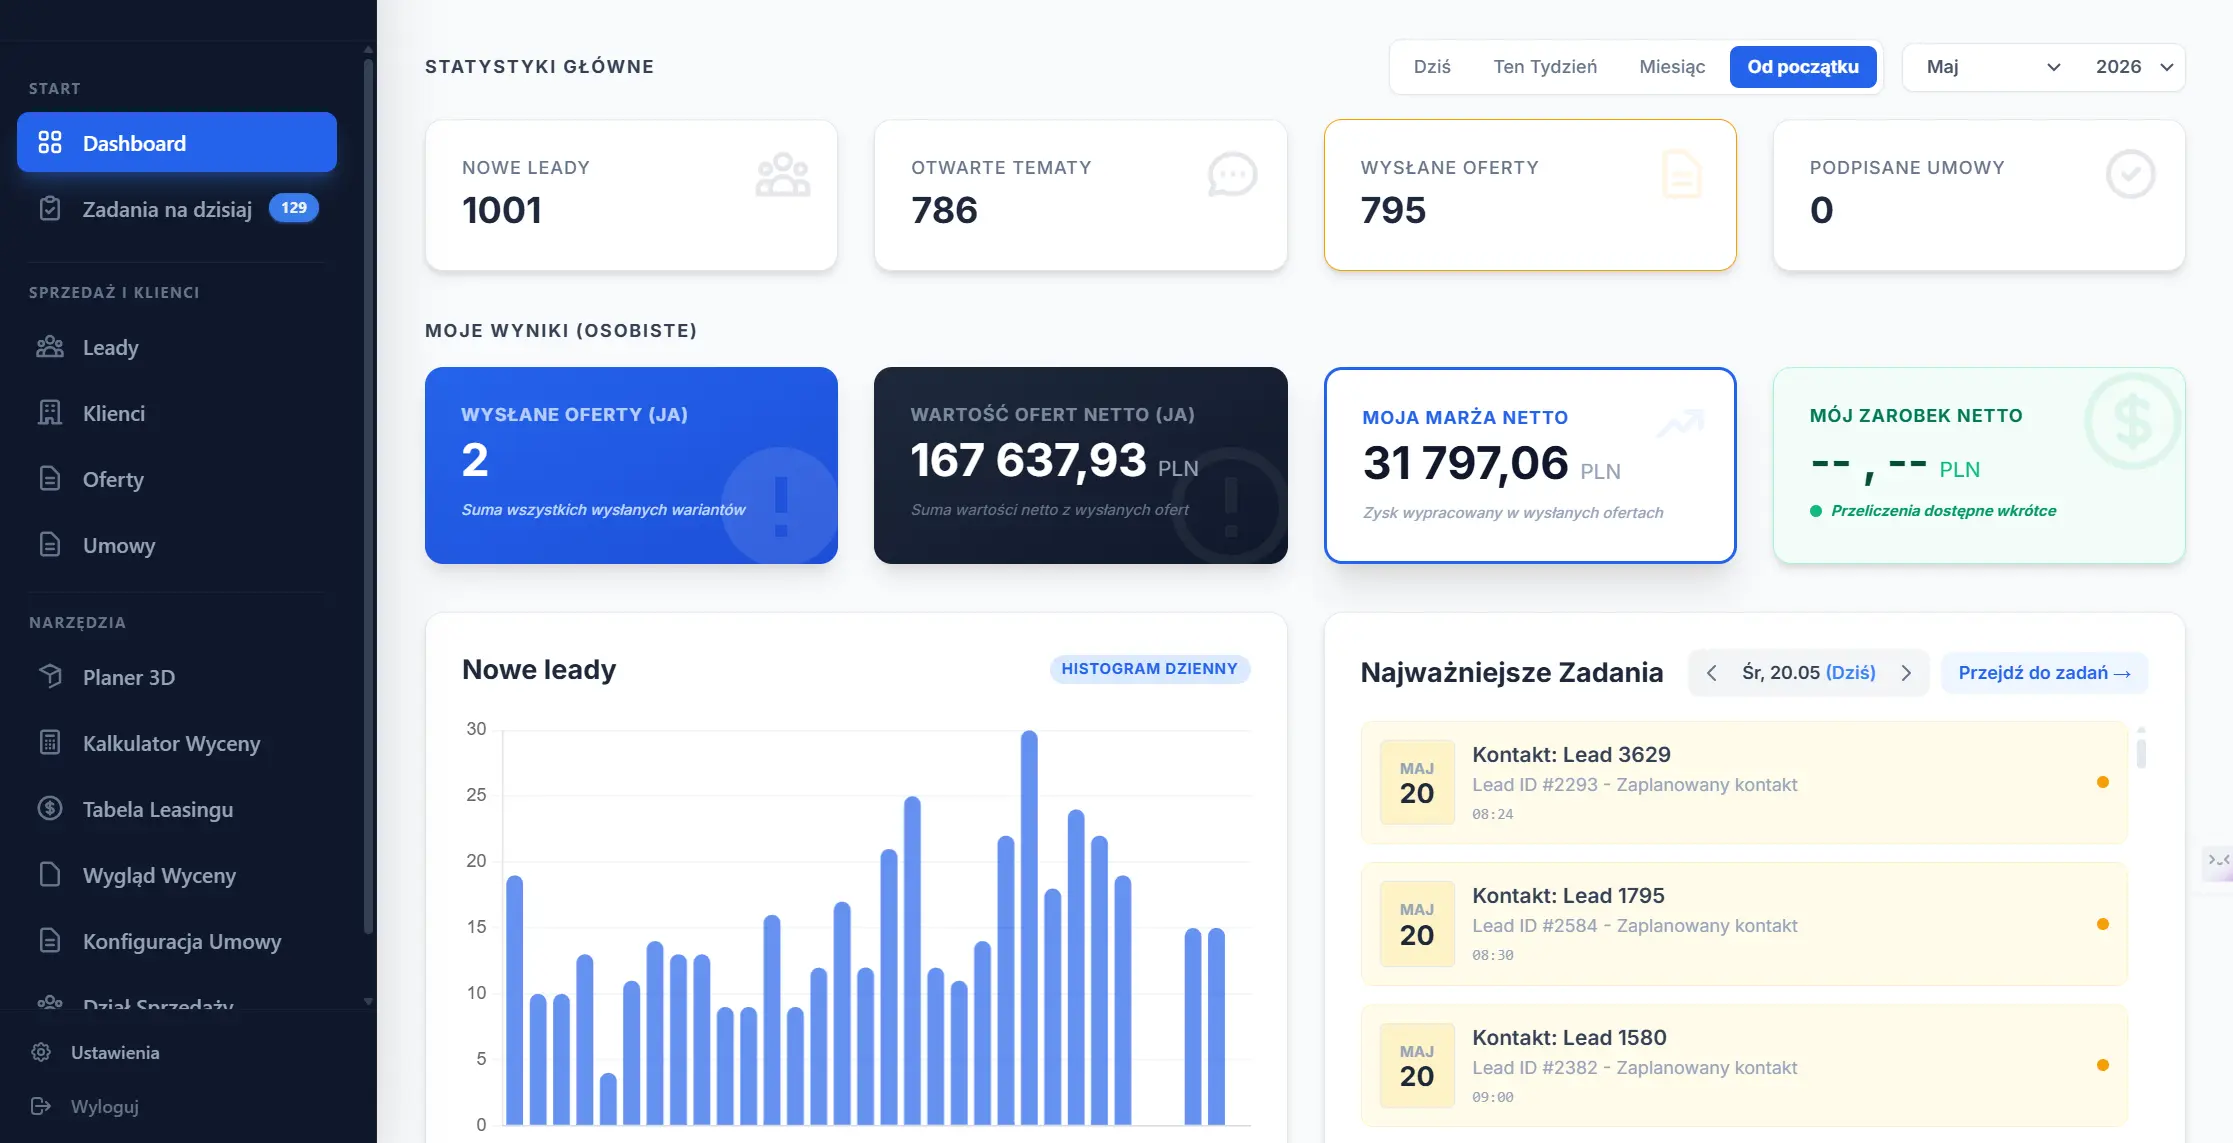Open Wygląd Wyceny tool
This screenshot has width=2233, height=1143.
pos(177,875)
